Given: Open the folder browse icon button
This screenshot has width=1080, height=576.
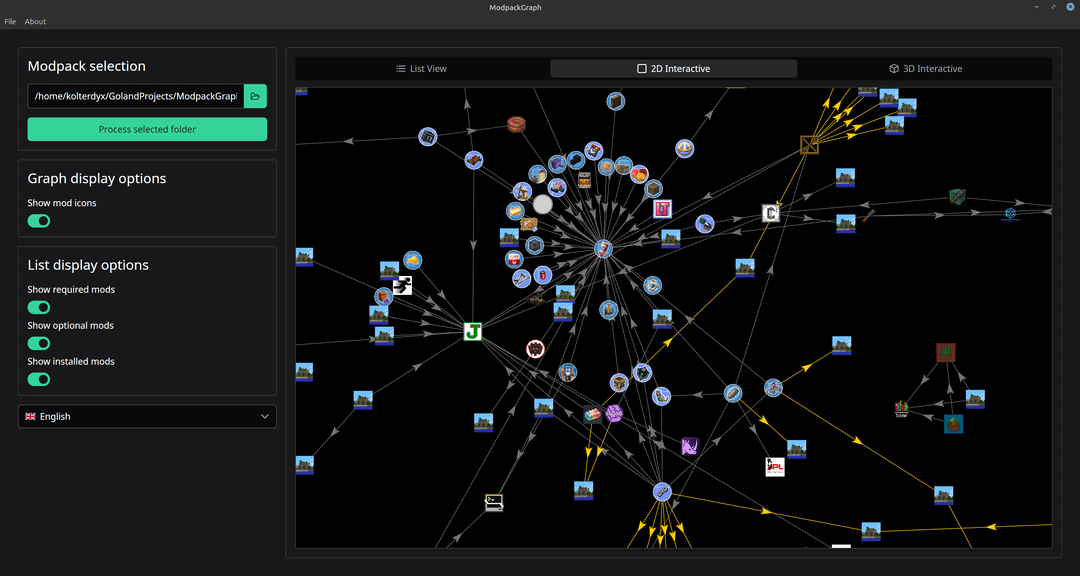Looking at the screenshot, I should click(255, 96).
